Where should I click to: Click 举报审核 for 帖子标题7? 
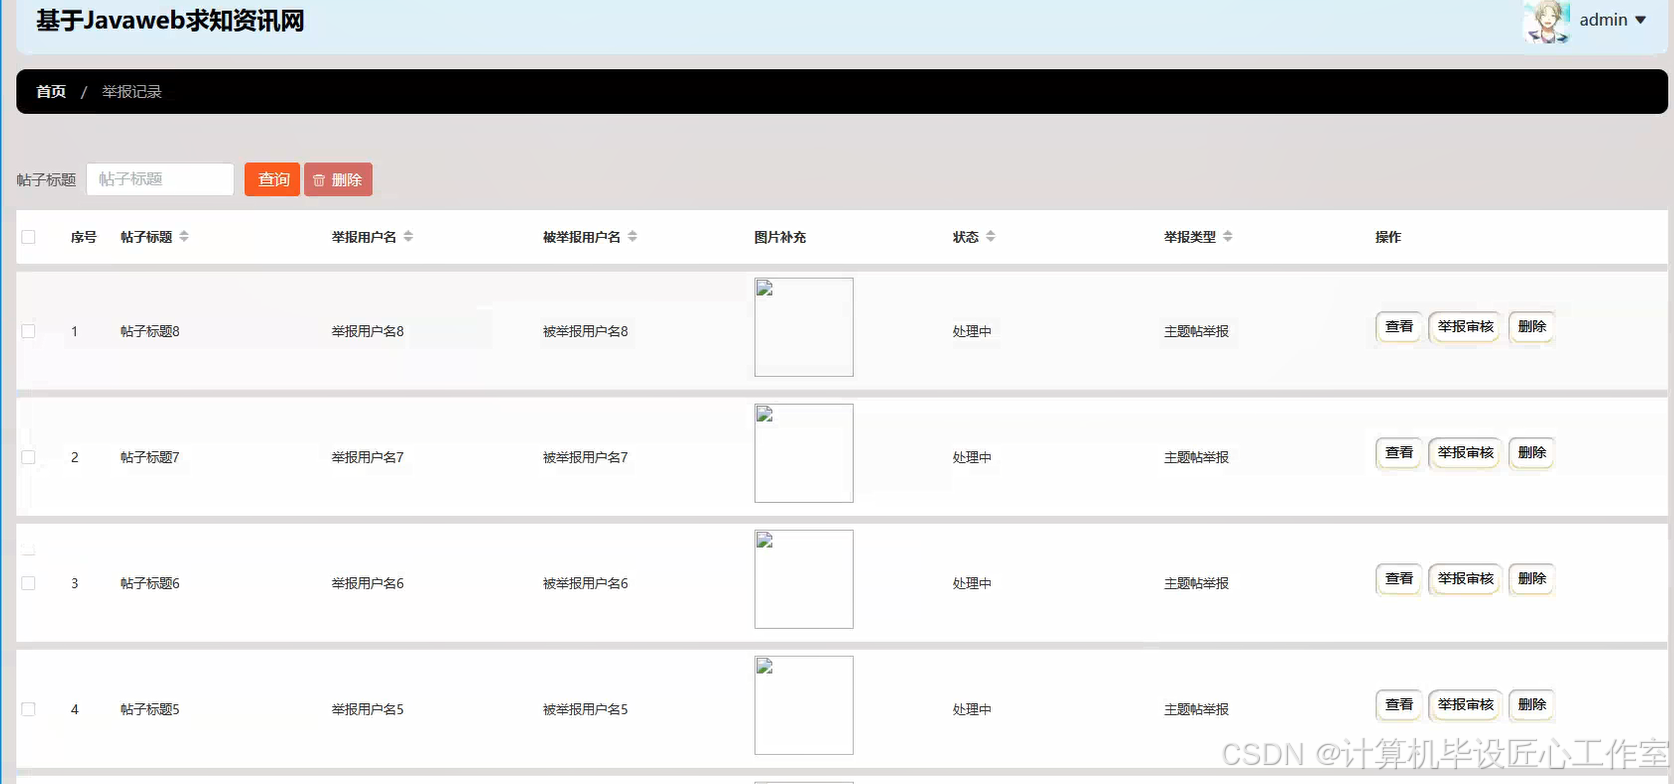pos(1465,453)
